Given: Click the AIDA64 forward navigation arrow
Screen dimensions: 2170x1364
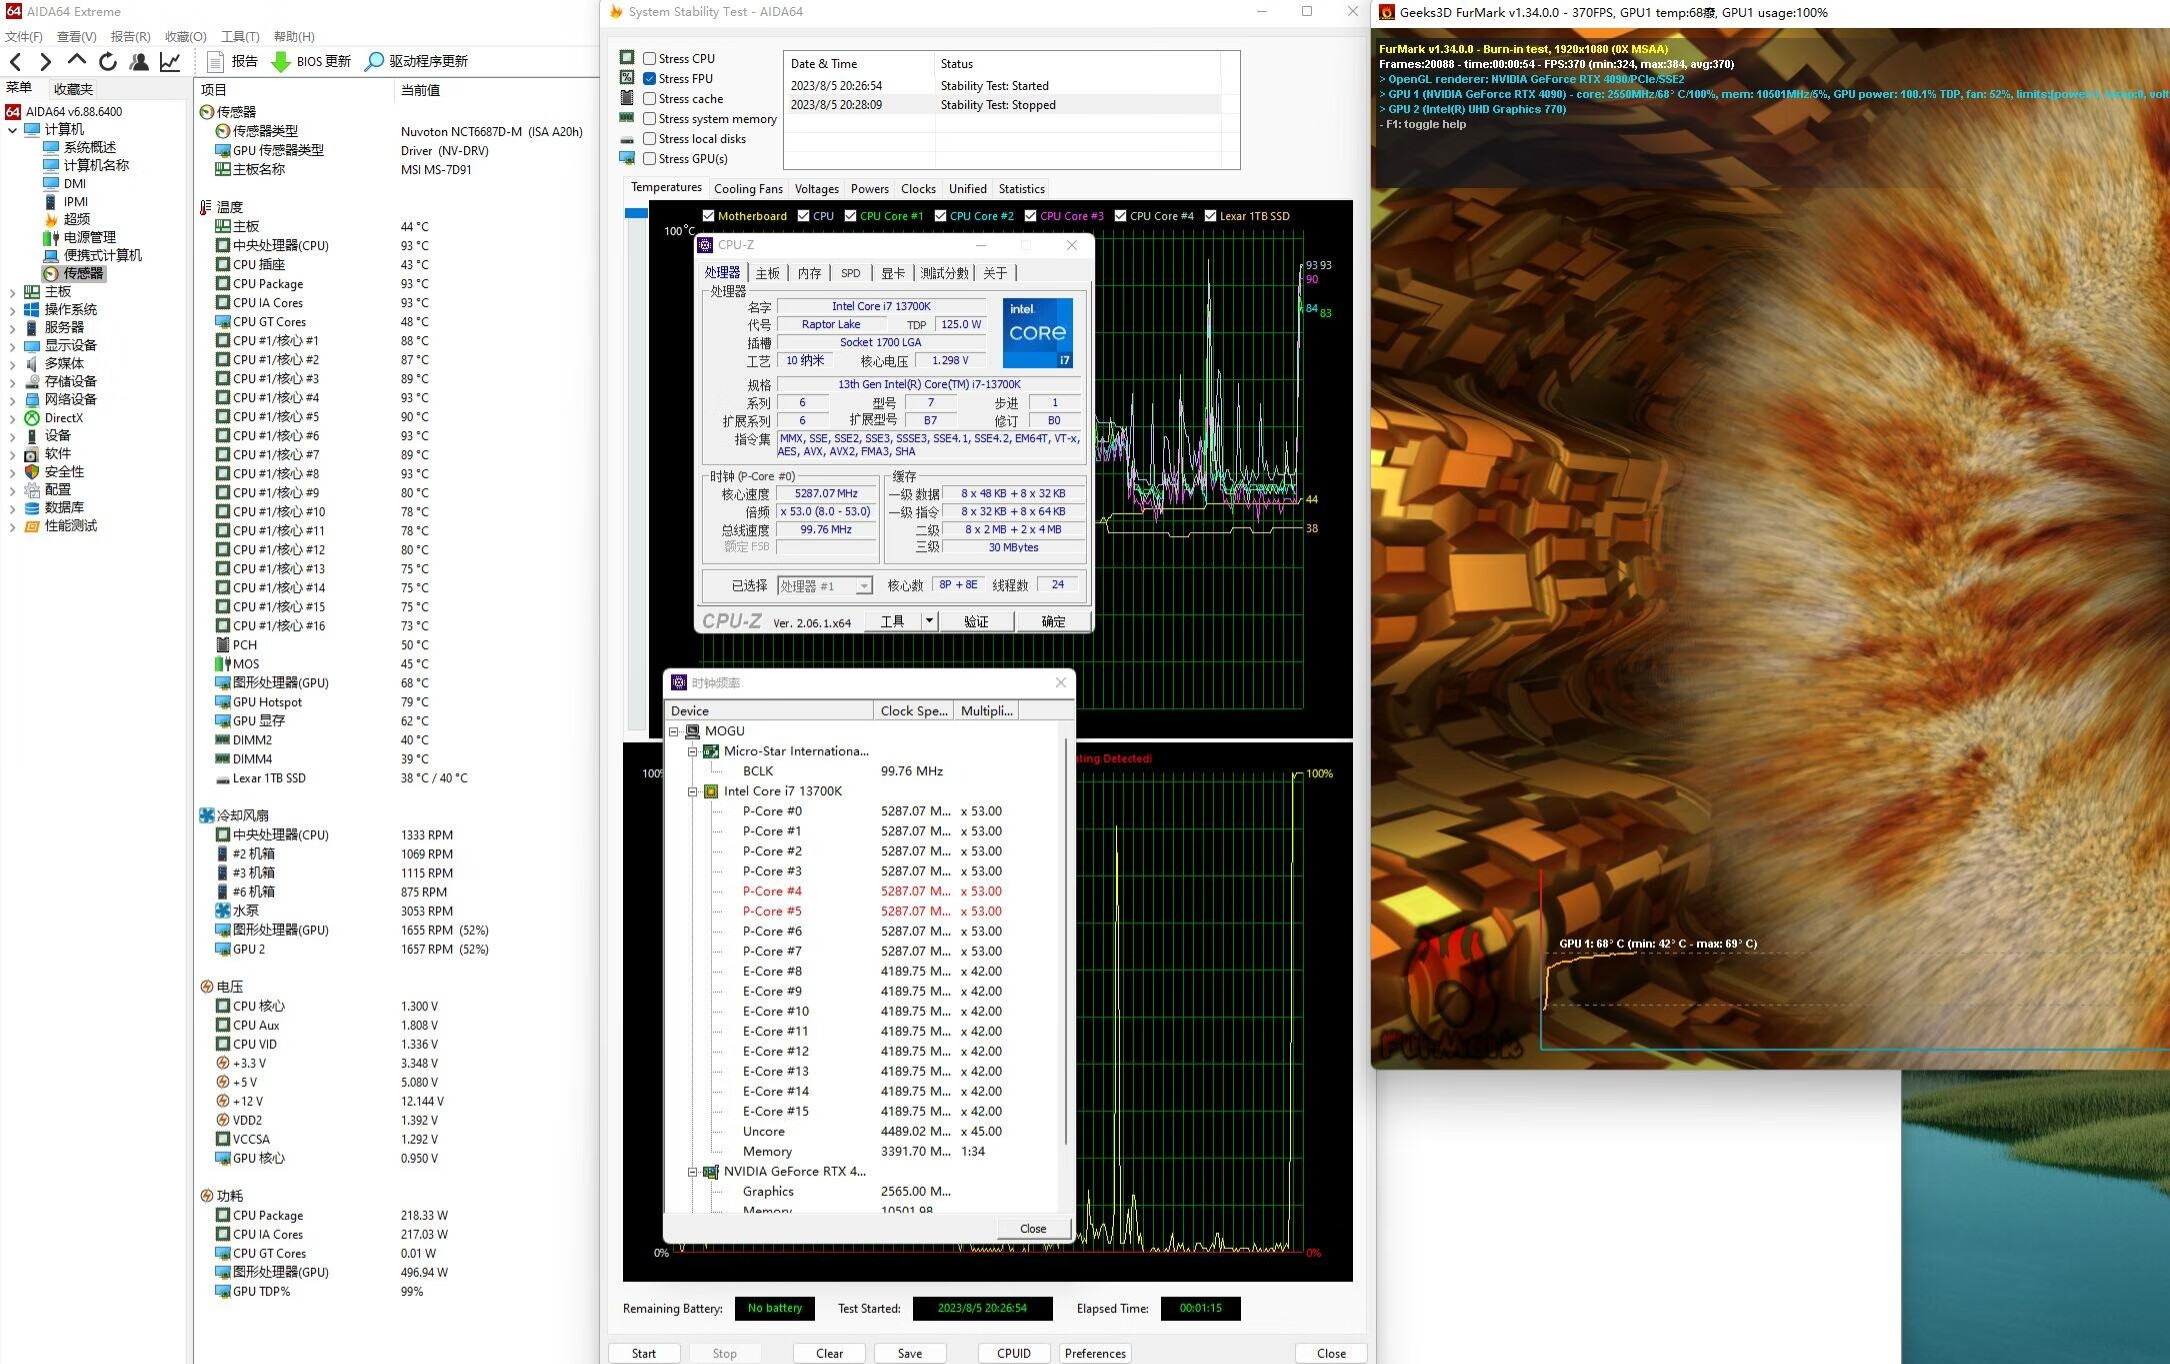Looking at the screenshot, I should 45,62.
